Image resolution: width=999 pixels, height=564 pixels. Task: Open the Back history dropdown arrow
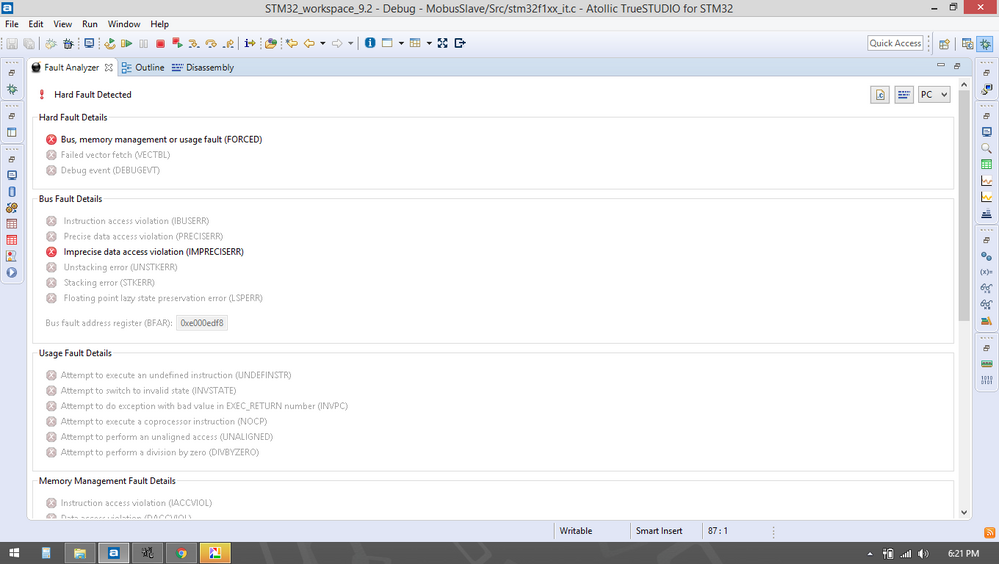coord(322,43)
